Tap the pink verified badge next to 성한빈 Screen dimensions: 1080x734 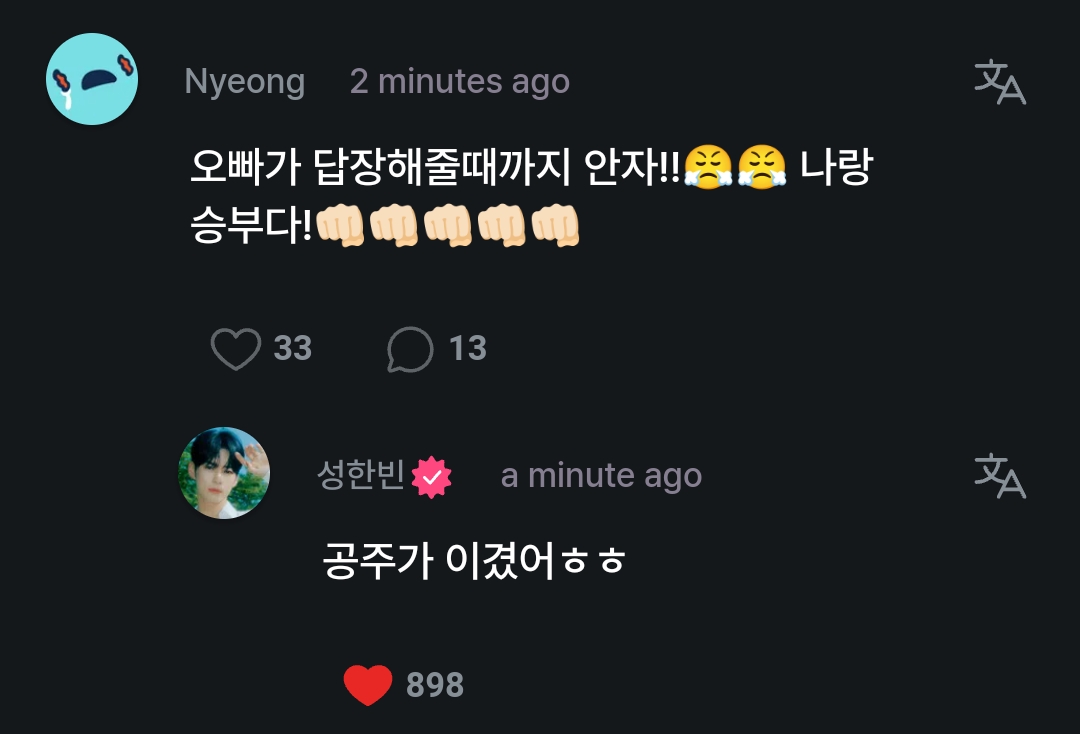pyautogui.click(x=432, y=477)
